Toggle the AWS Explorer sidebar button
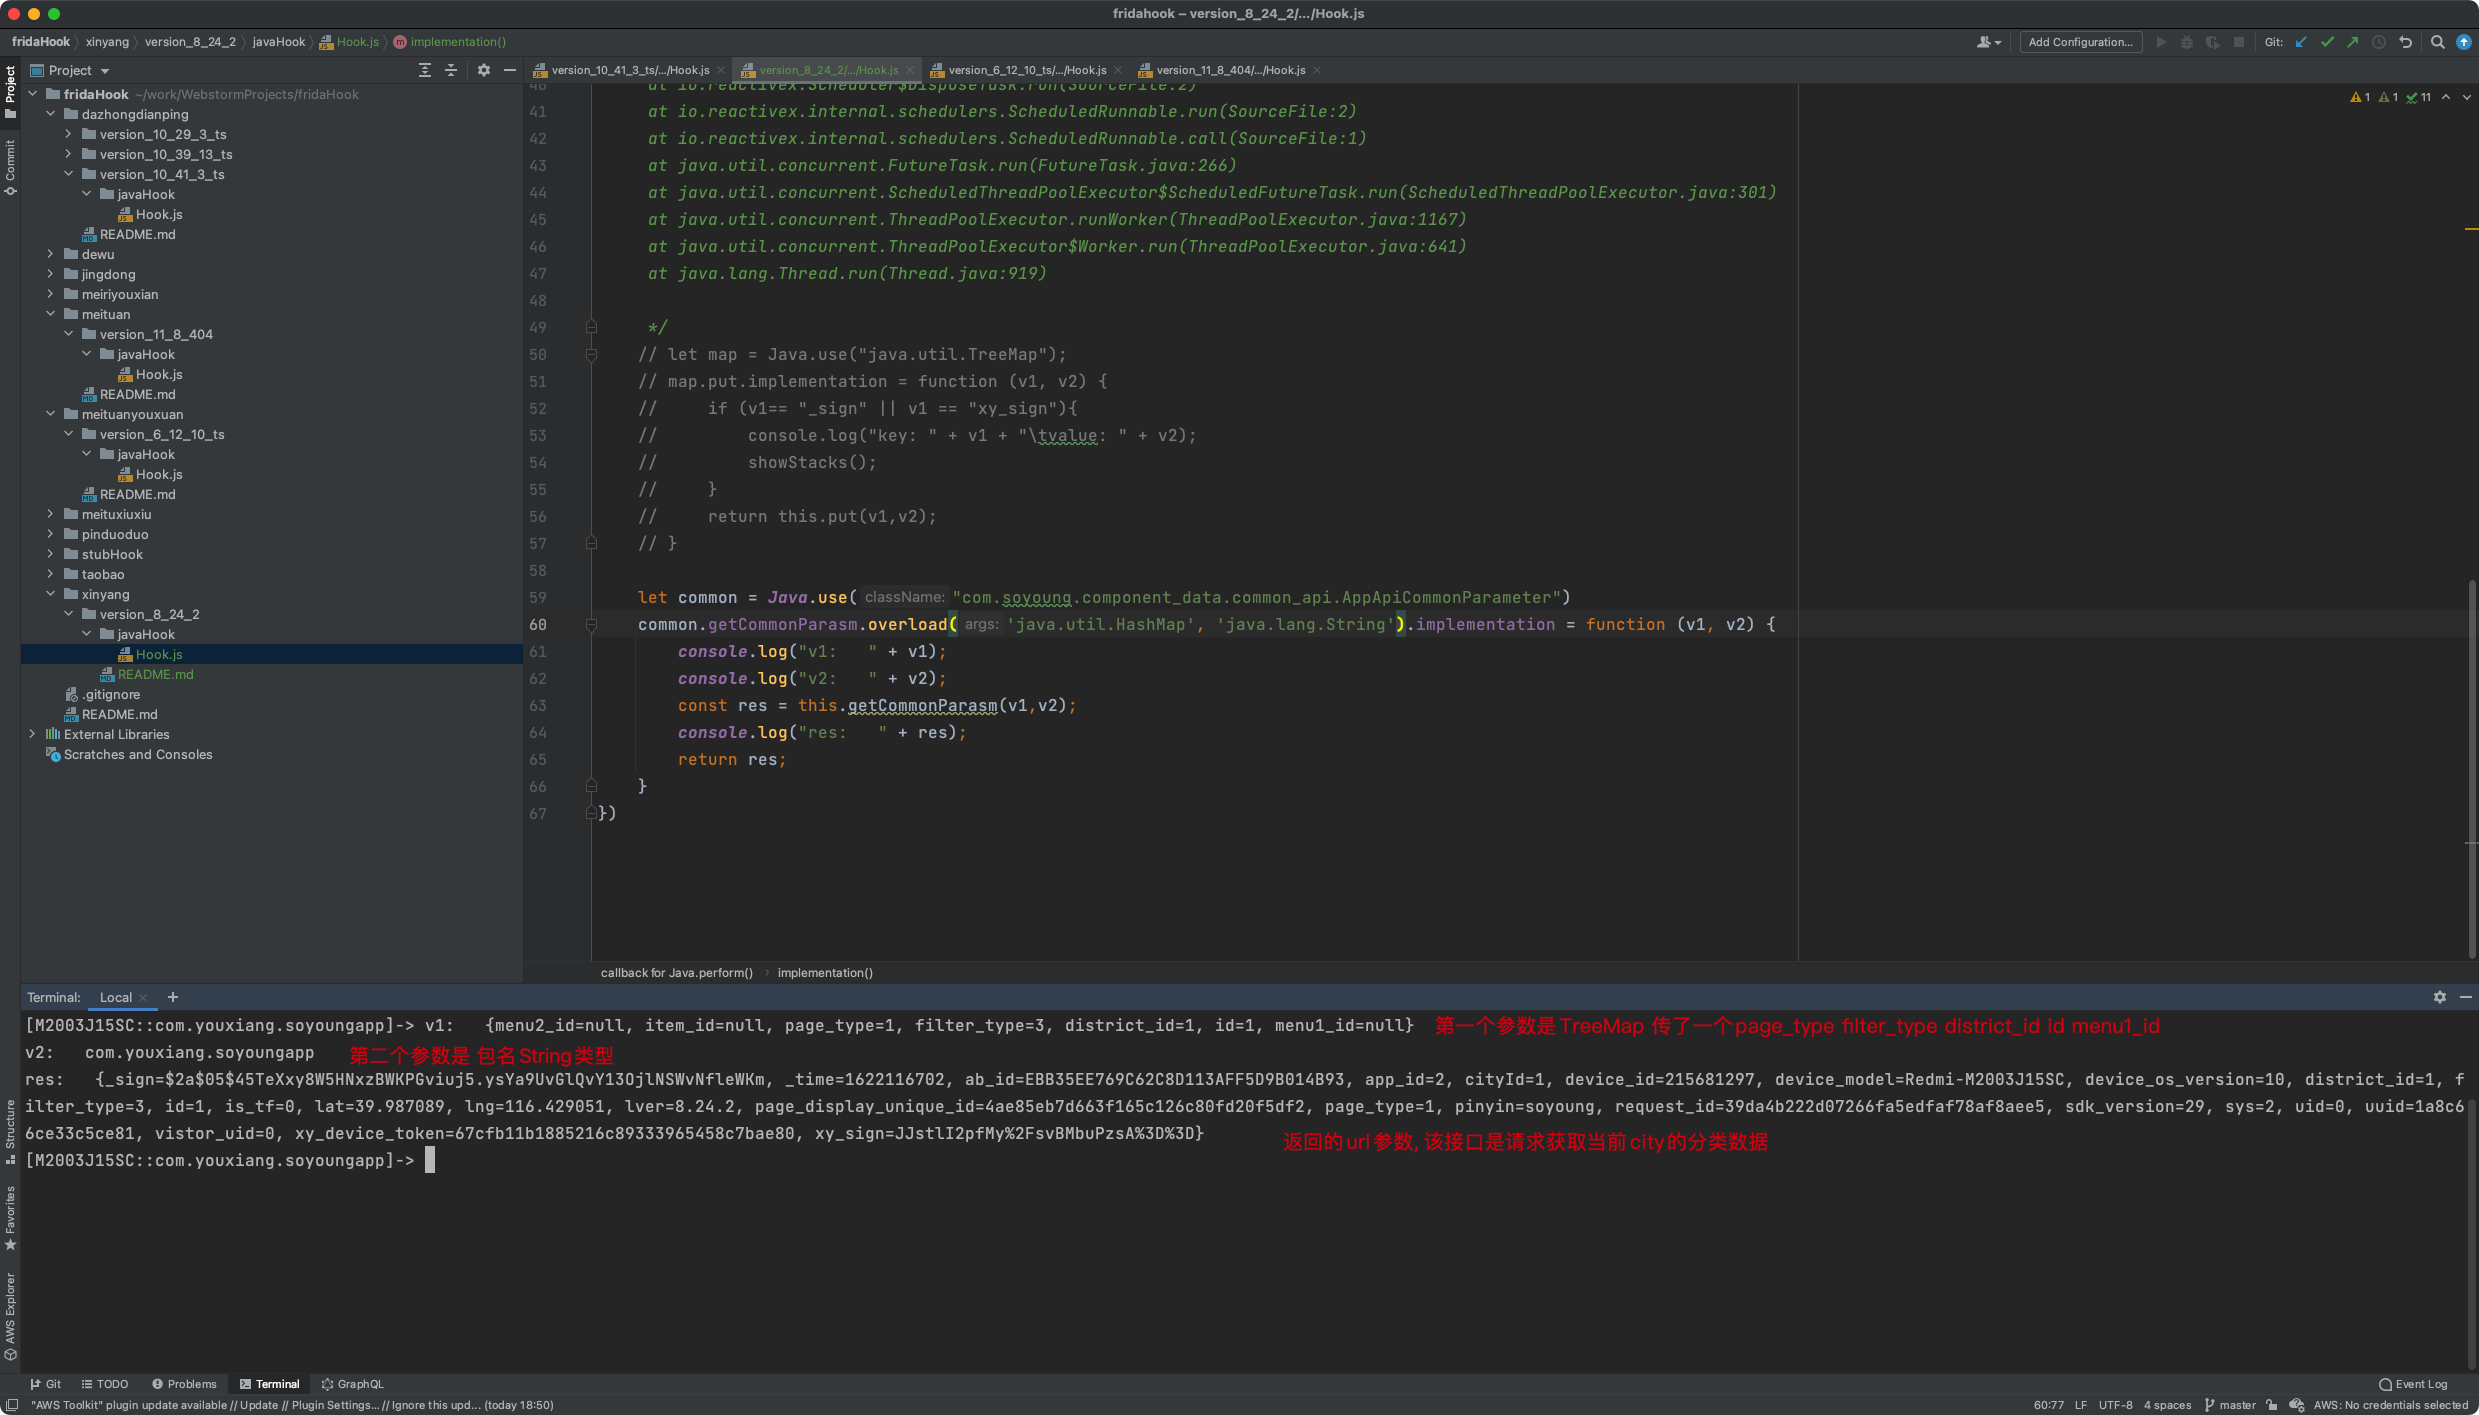2479x1415 pixels. tap(10, 1316)
